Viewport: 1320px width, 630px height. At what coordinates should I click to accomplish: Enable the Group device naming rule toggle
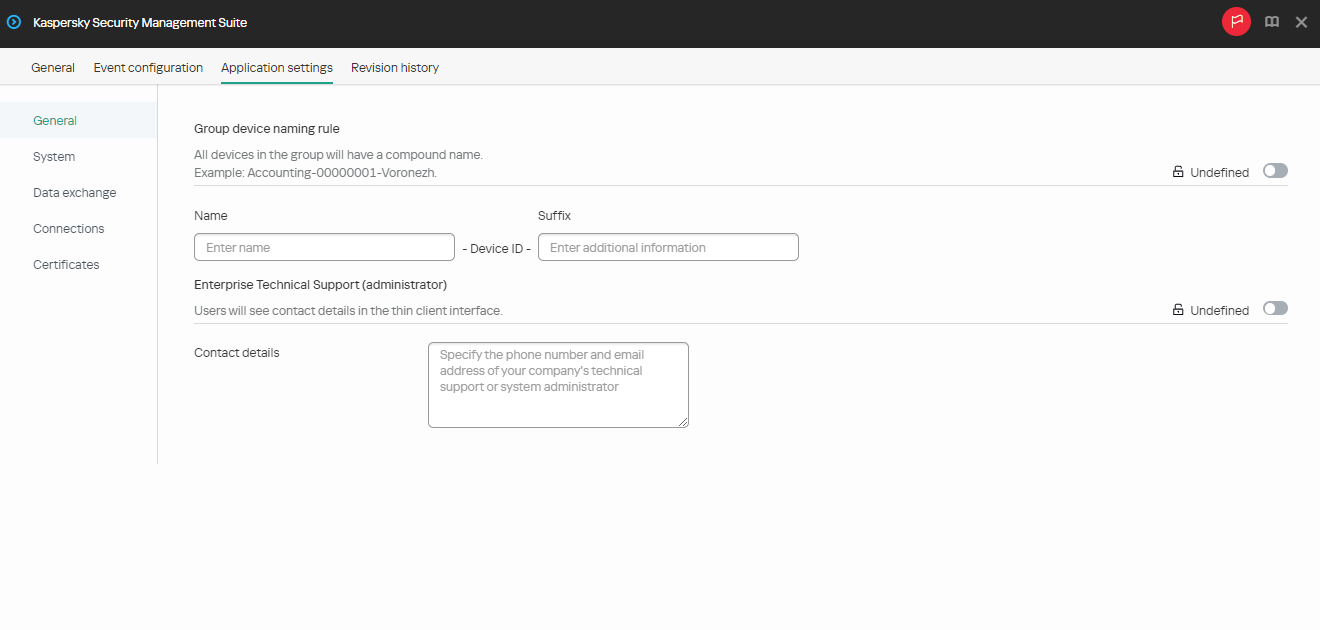tap(1275, 170)
